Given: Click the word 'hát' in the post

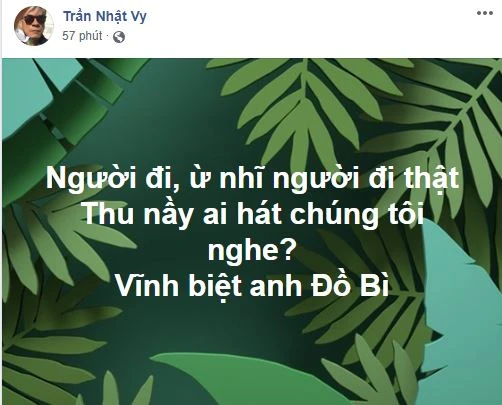Looking at the screenshot, I should point(259,214).
